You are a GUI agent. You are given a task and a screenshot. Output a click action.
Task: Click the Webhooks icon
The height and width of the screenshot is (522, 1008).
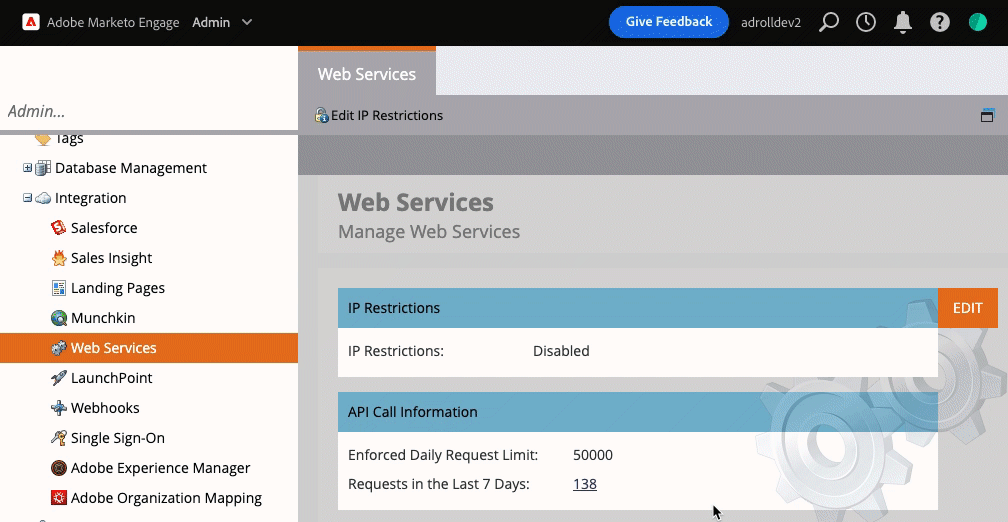[58, 408]
